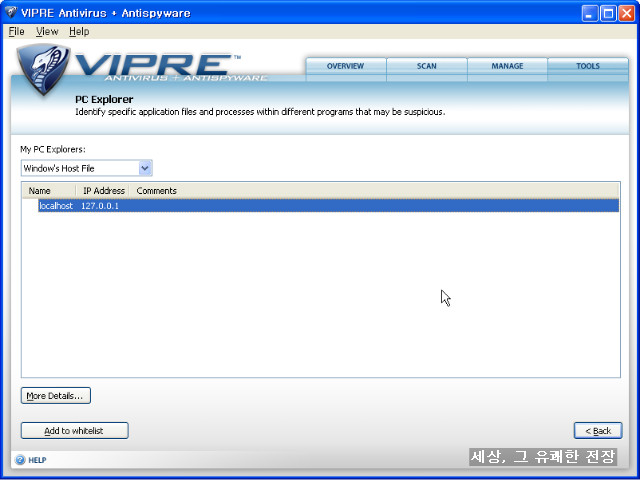Maximize the VIPRE window

608,13
